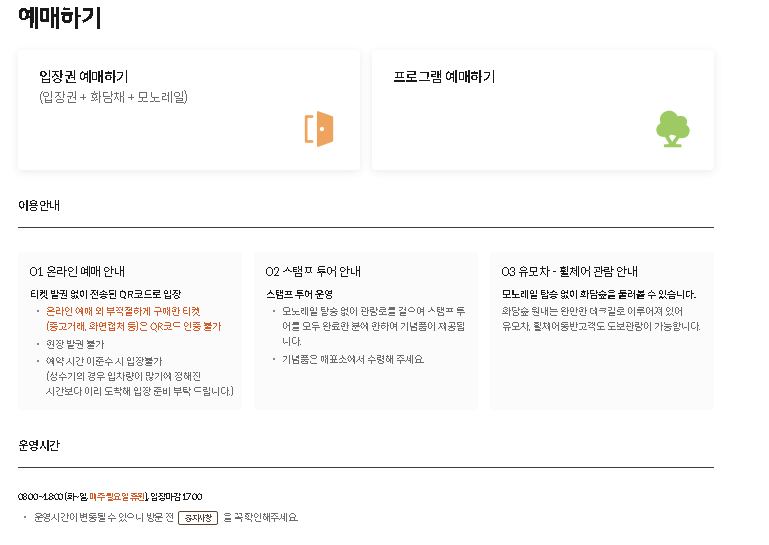This screenshot has height=545, width=769.
Task: Click the orange door icon
Action: click(x=319, y=129)
